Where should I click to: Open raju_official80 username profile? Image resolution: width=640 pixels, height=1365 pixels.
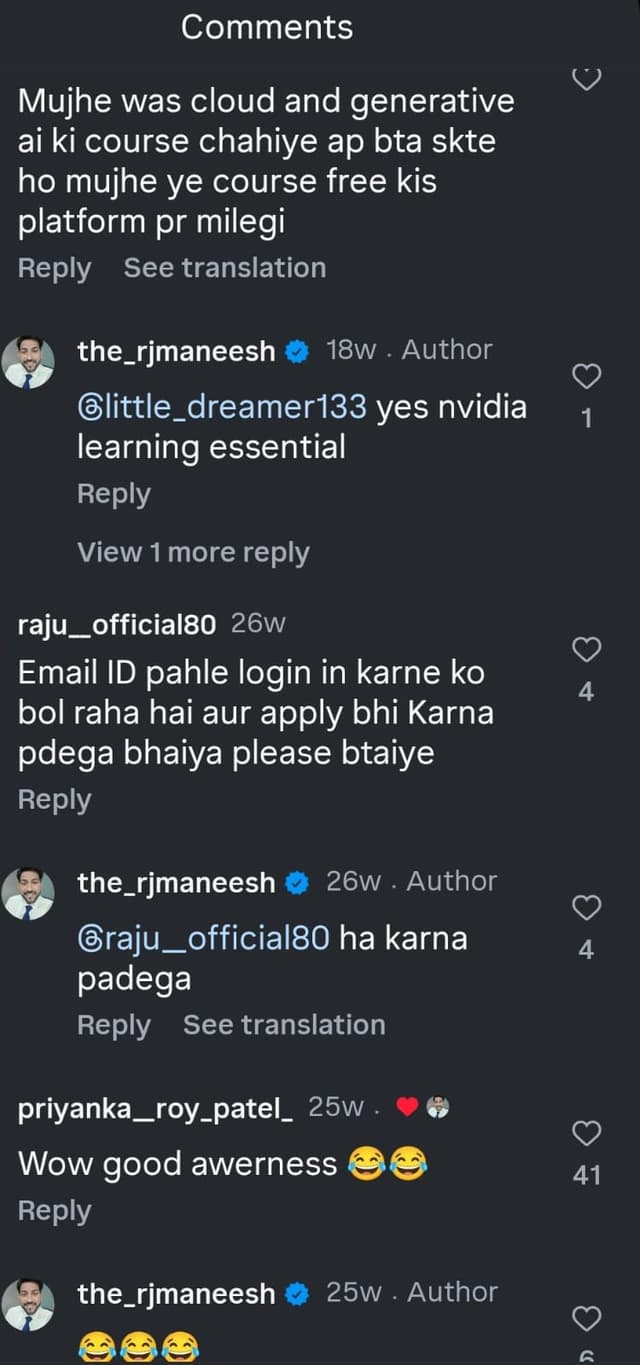pyautogui.click(x=117, y=625)
